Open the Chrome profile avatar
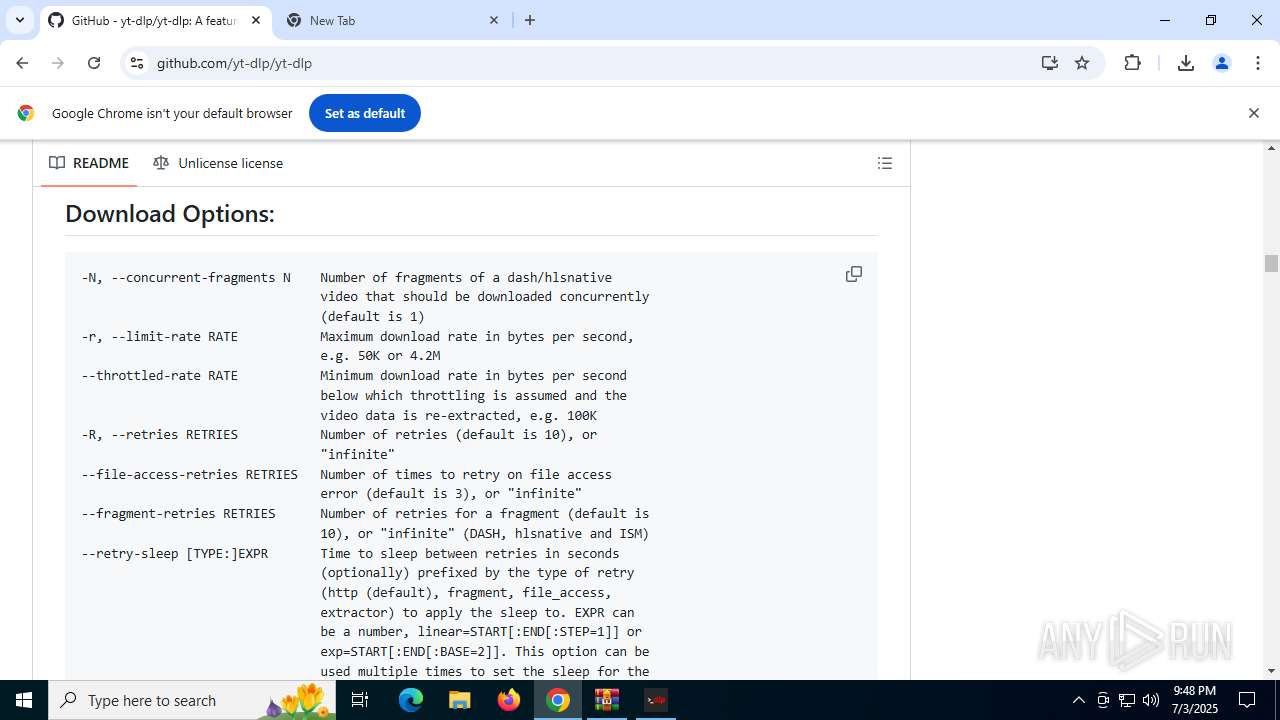This screenshot has width=1280, height=720. click(x=1222, y=63)
